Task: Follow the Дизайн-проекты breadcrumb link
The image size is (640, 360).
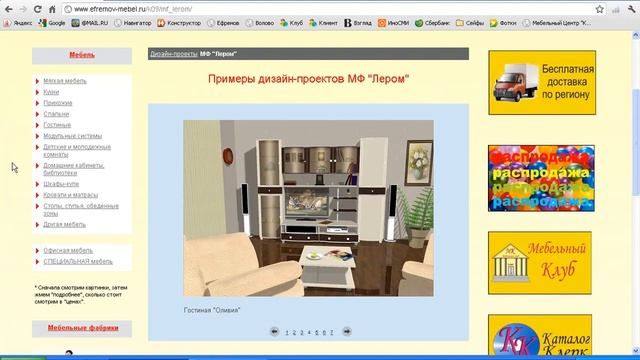Action: [173, 54]
